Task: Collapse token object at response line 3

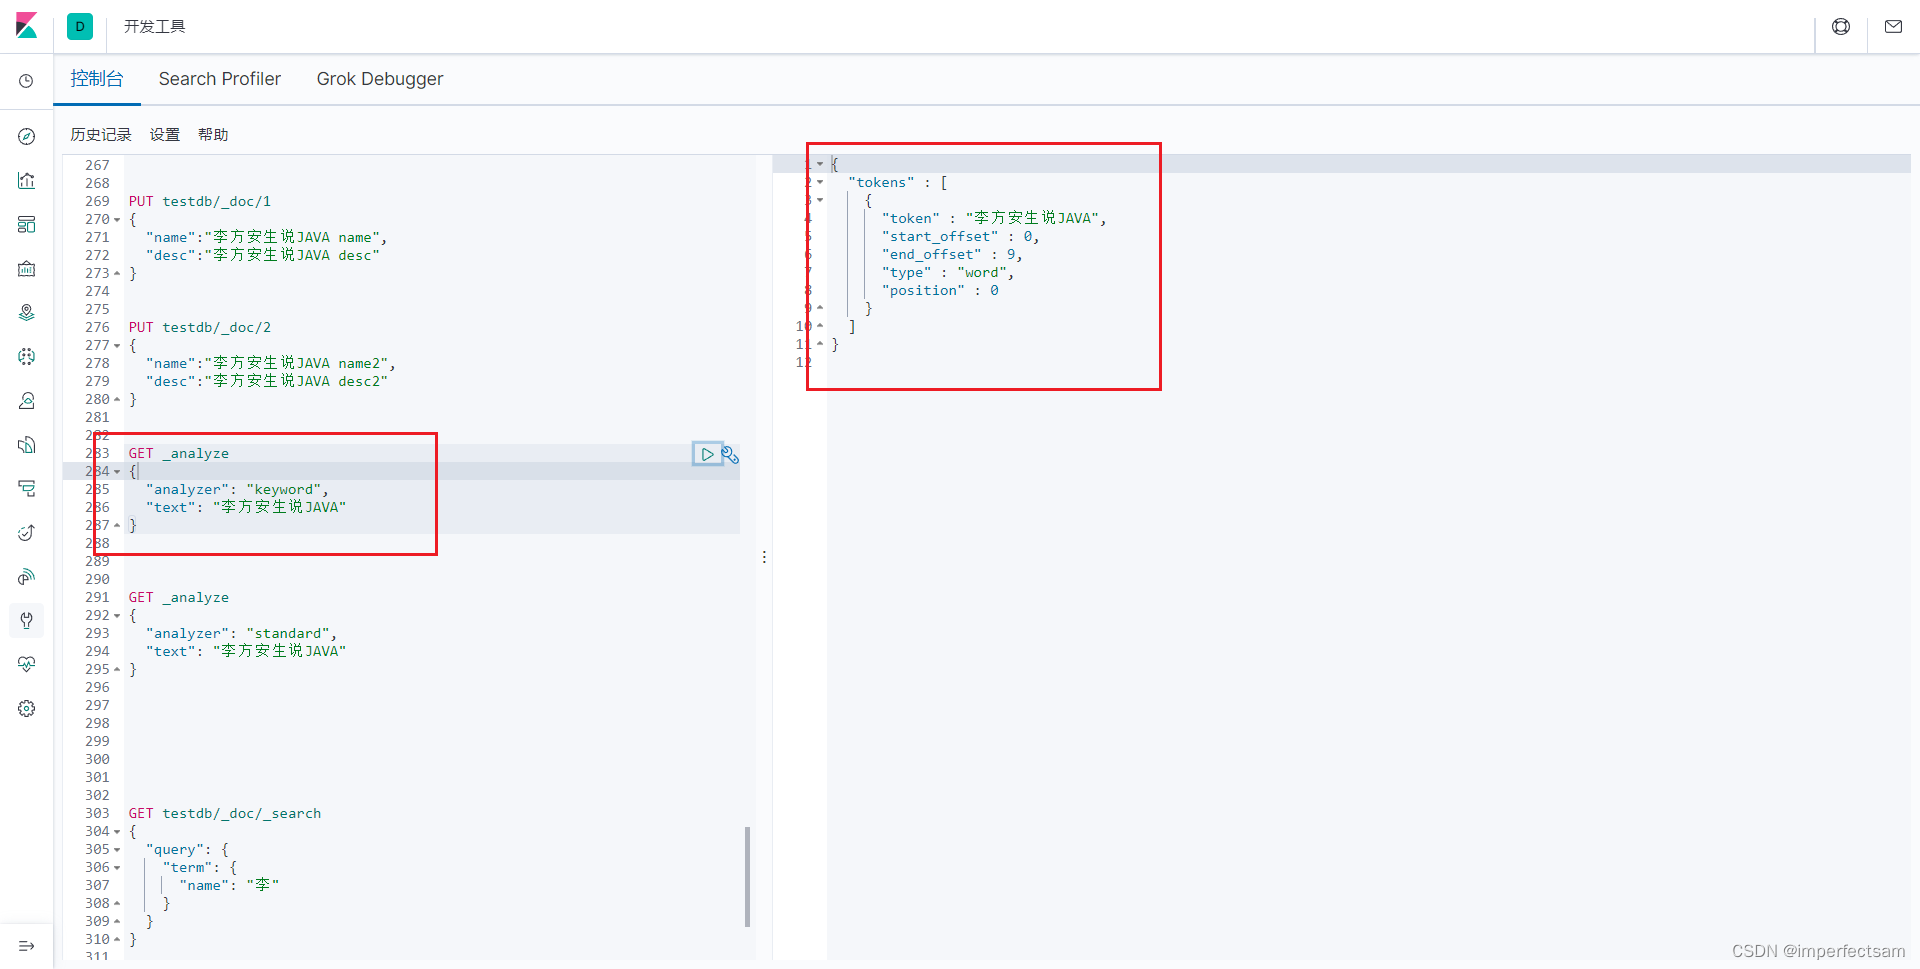Action: pyautogui.click(x=820, y=200)
